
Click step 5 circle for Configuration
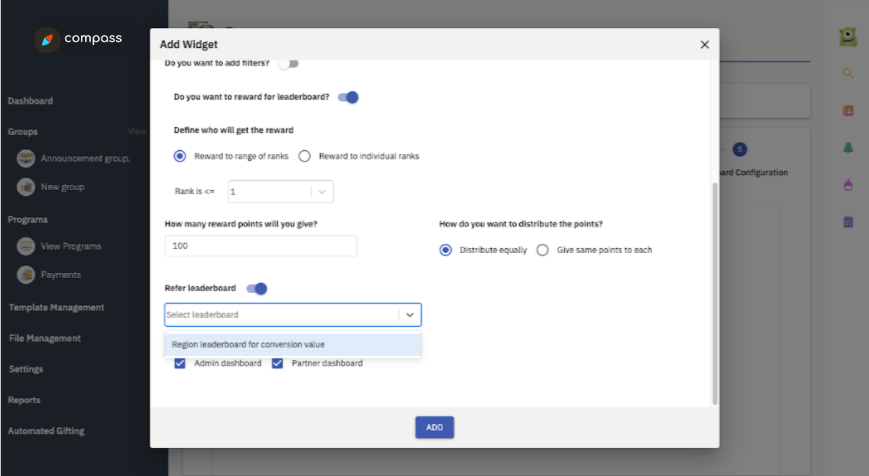739,149
